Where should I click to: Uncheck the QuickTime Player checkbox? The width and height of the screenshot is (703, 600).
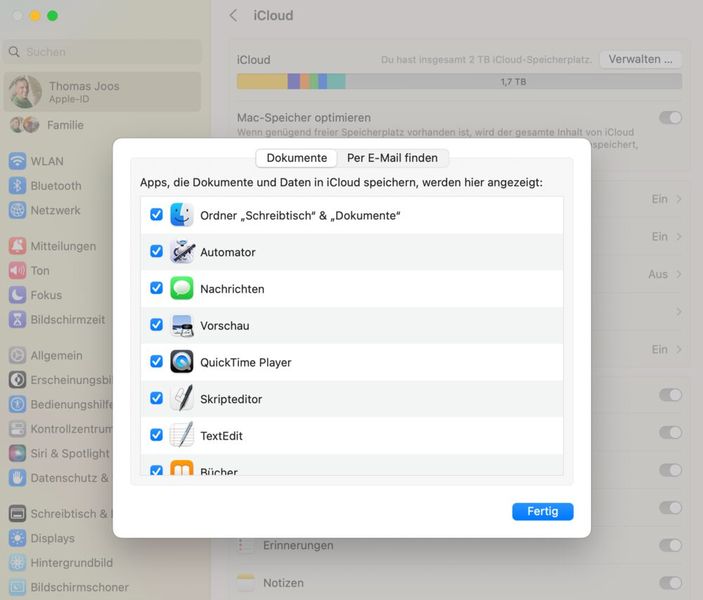tap(156, 362)
